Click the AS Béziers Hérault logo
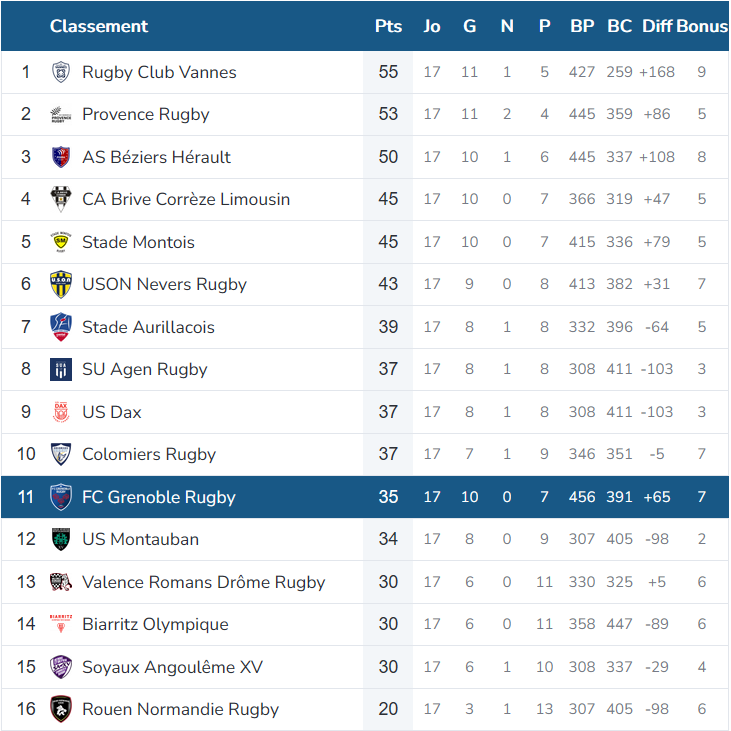731x731 pixels. click(x=61, y=157)
